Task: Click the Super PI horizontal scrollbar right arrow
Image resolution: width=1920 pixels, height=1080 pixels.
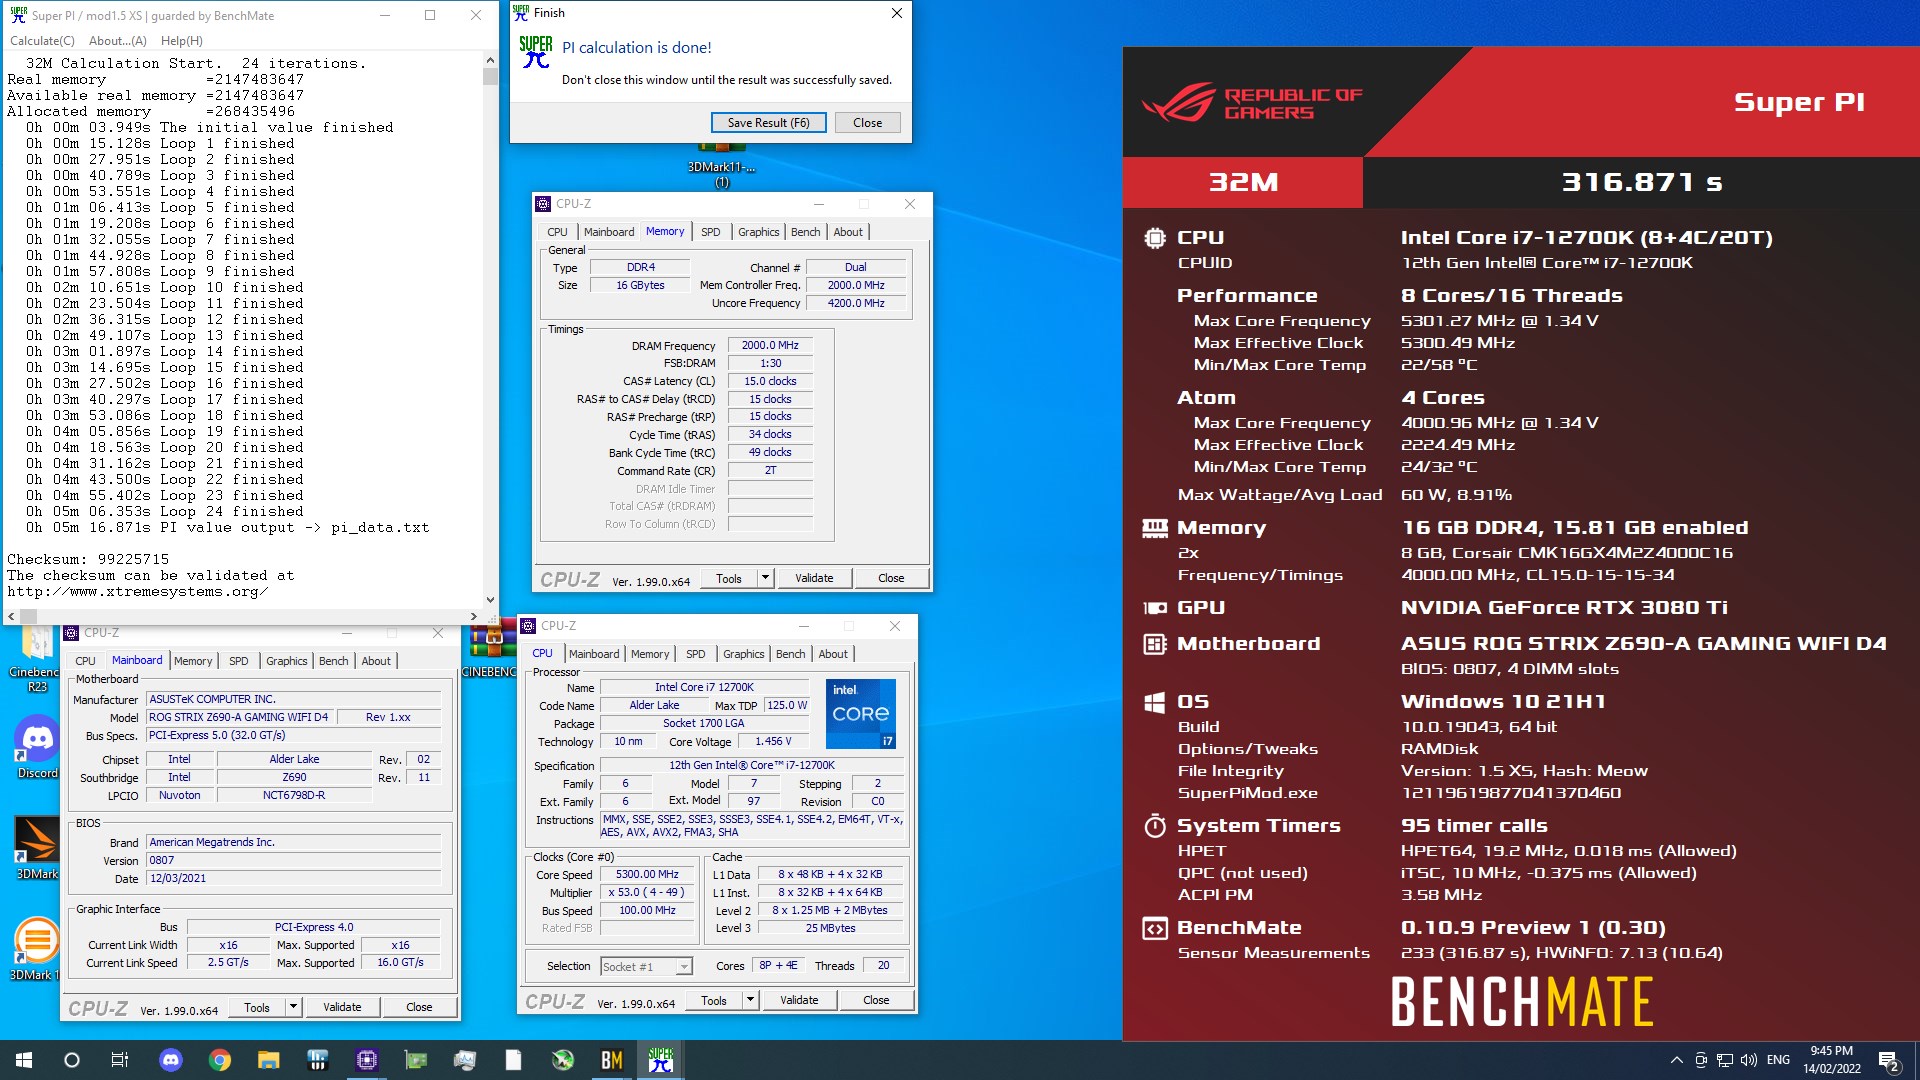Action: tap(473, 616)
